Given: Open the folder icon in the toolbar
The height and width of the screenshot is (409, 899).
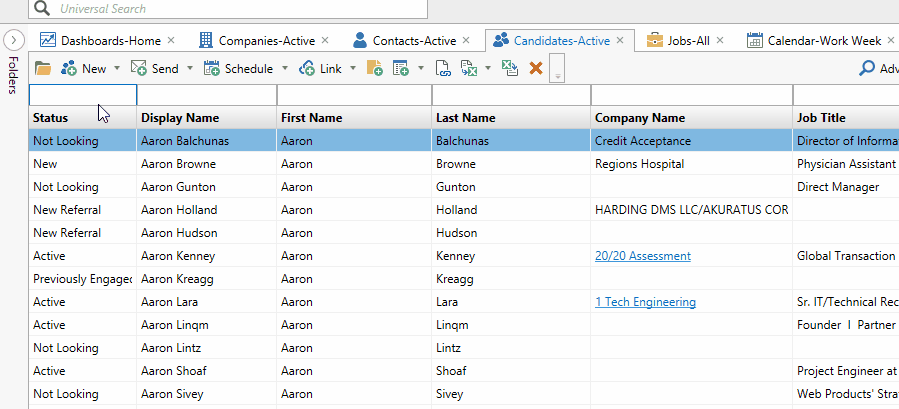Looking at the screenshot, I should pos(43,69).
